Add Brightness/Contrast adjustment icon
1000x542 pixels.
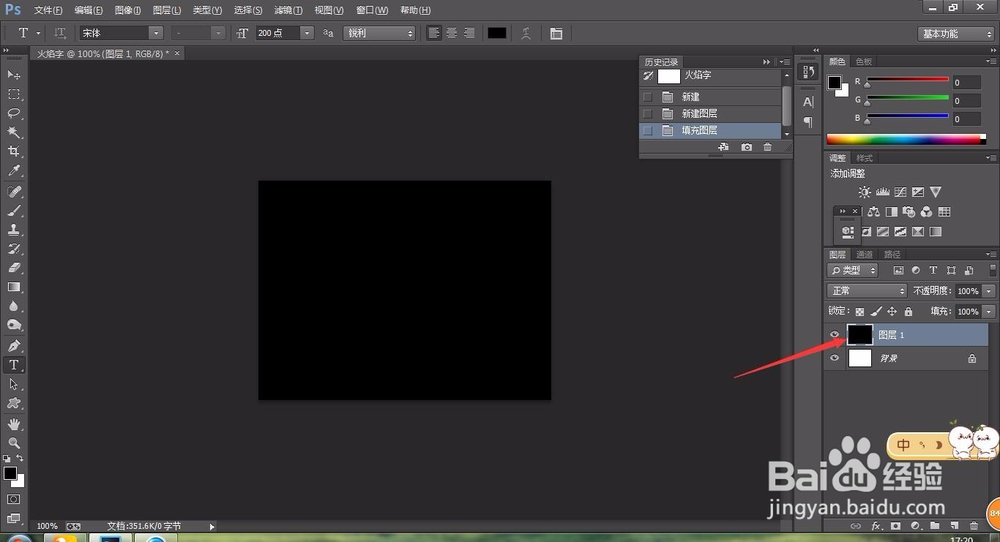tap(864, 192)
